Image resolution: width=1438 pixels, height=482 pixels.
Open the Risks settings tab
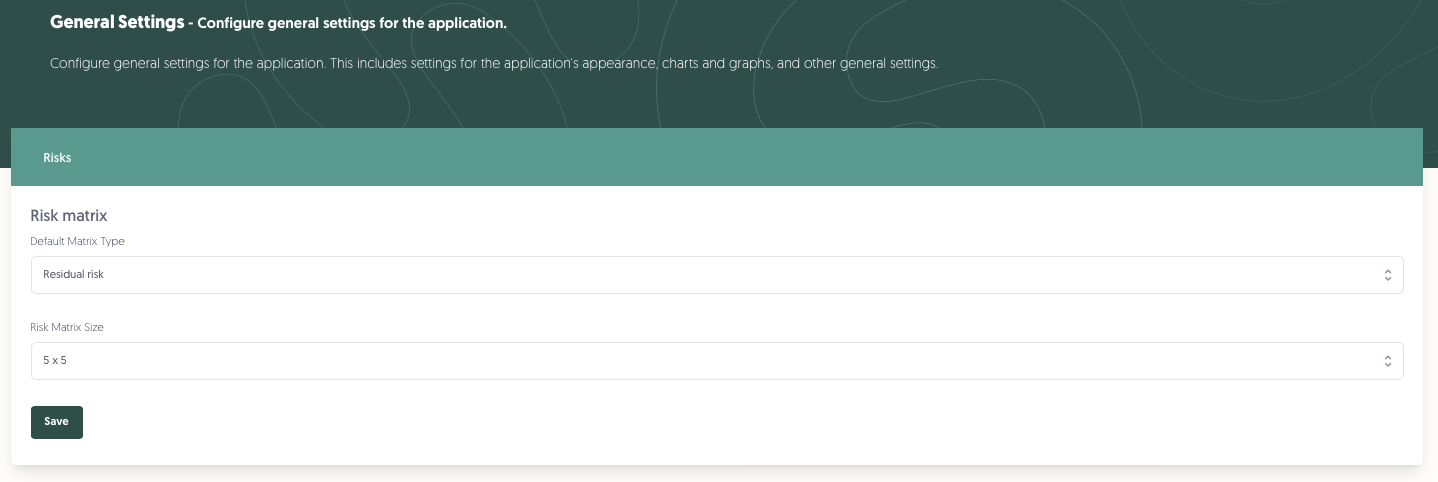coord(57,158)
